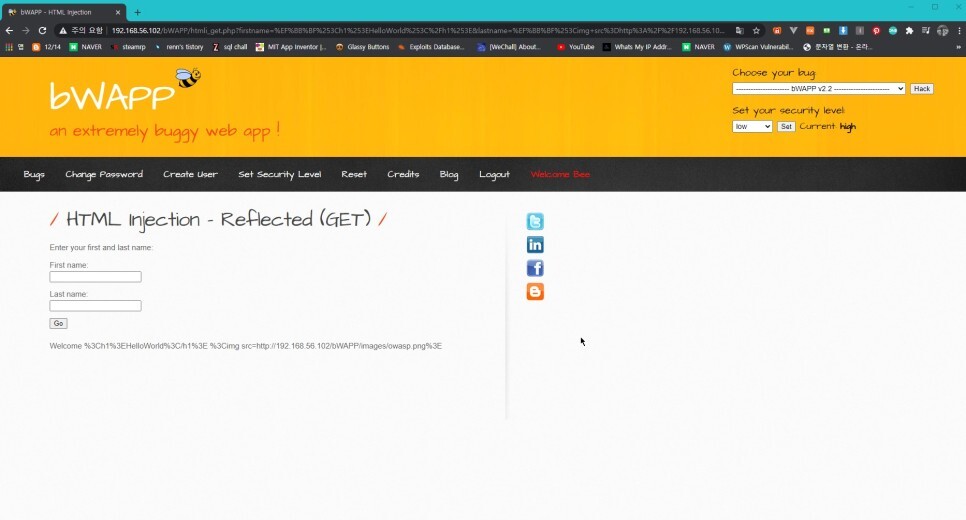Focus the First name input field
The image size is (966, 520).
(95, 277)
